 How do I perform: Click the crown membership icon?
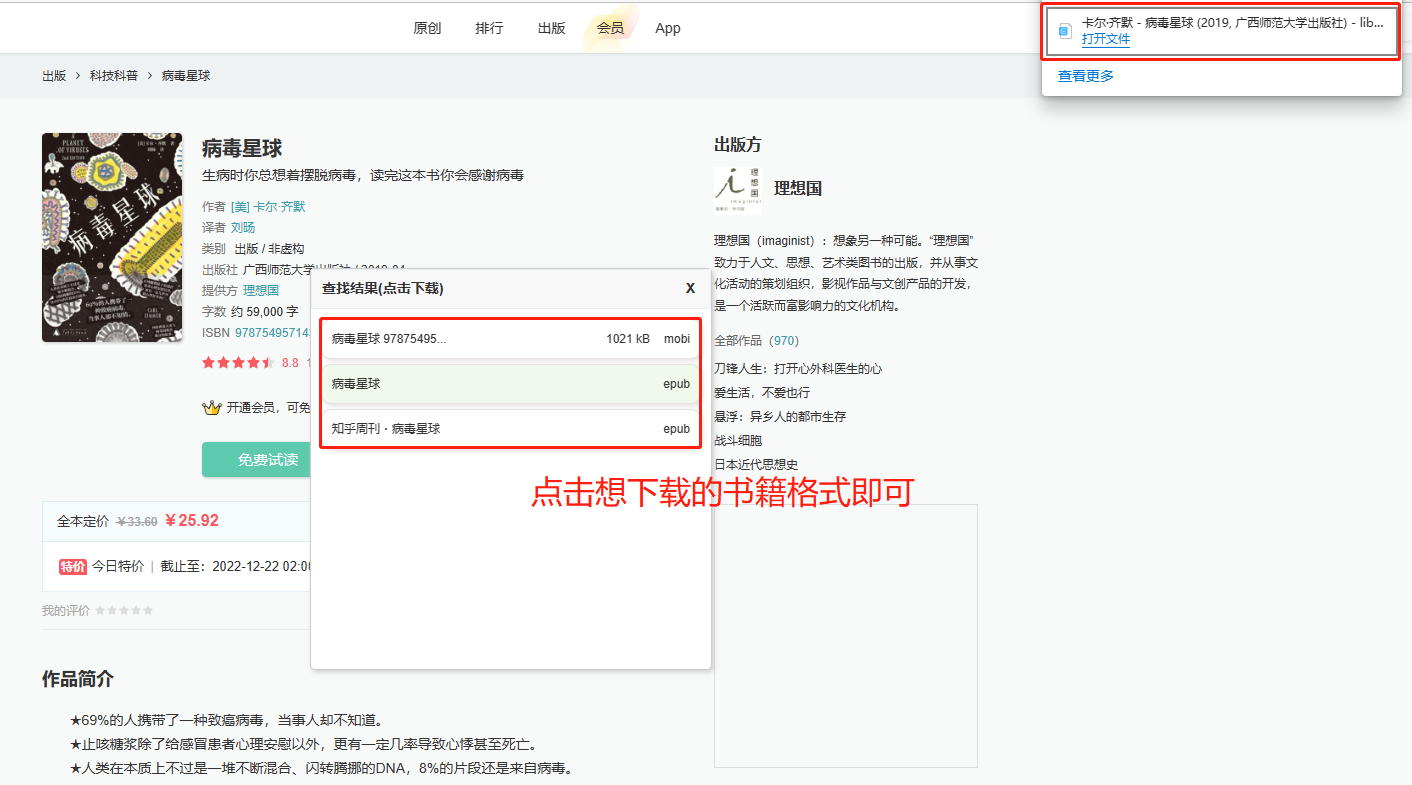212,407
